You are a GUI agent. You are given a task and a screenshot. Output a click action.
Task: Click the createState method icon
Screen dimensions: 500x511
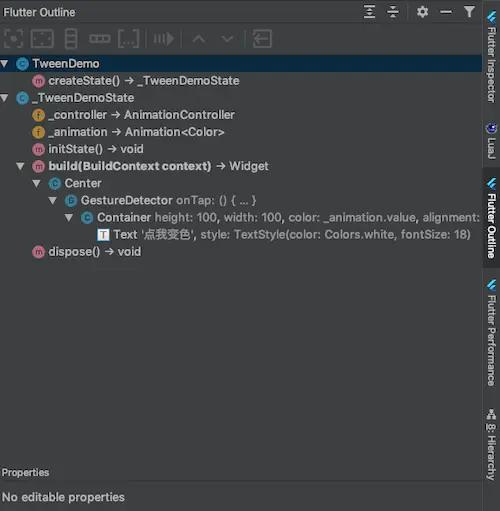(38, 81)
